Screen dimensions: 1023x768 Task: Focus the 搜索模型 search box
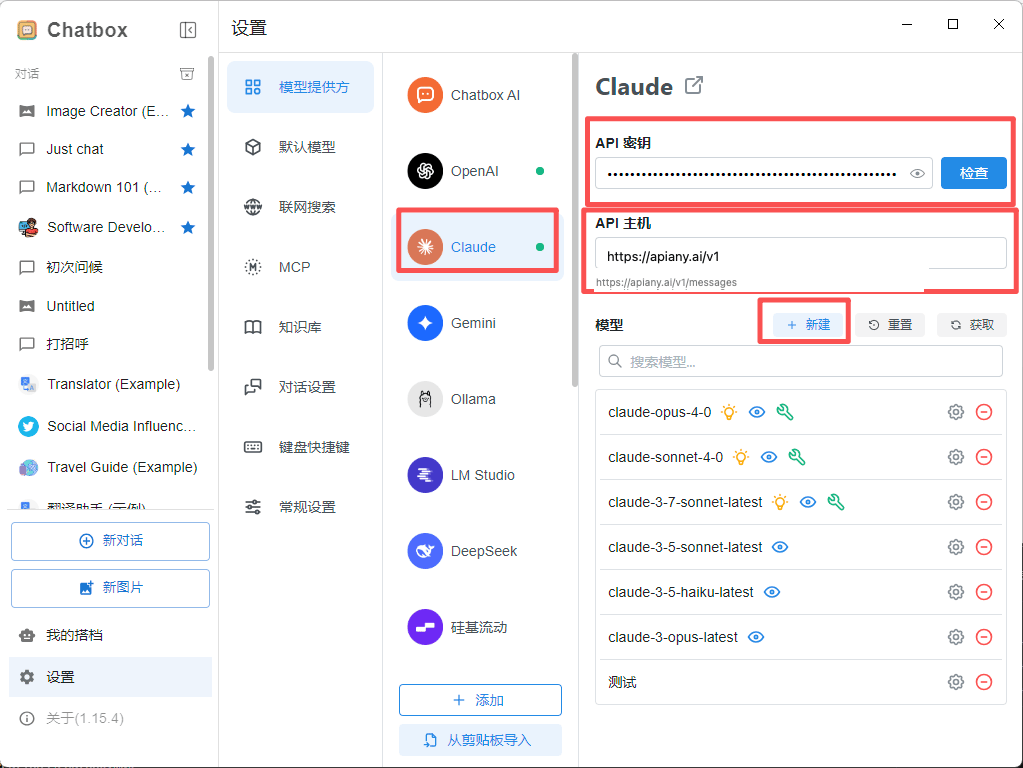[801, 361]
